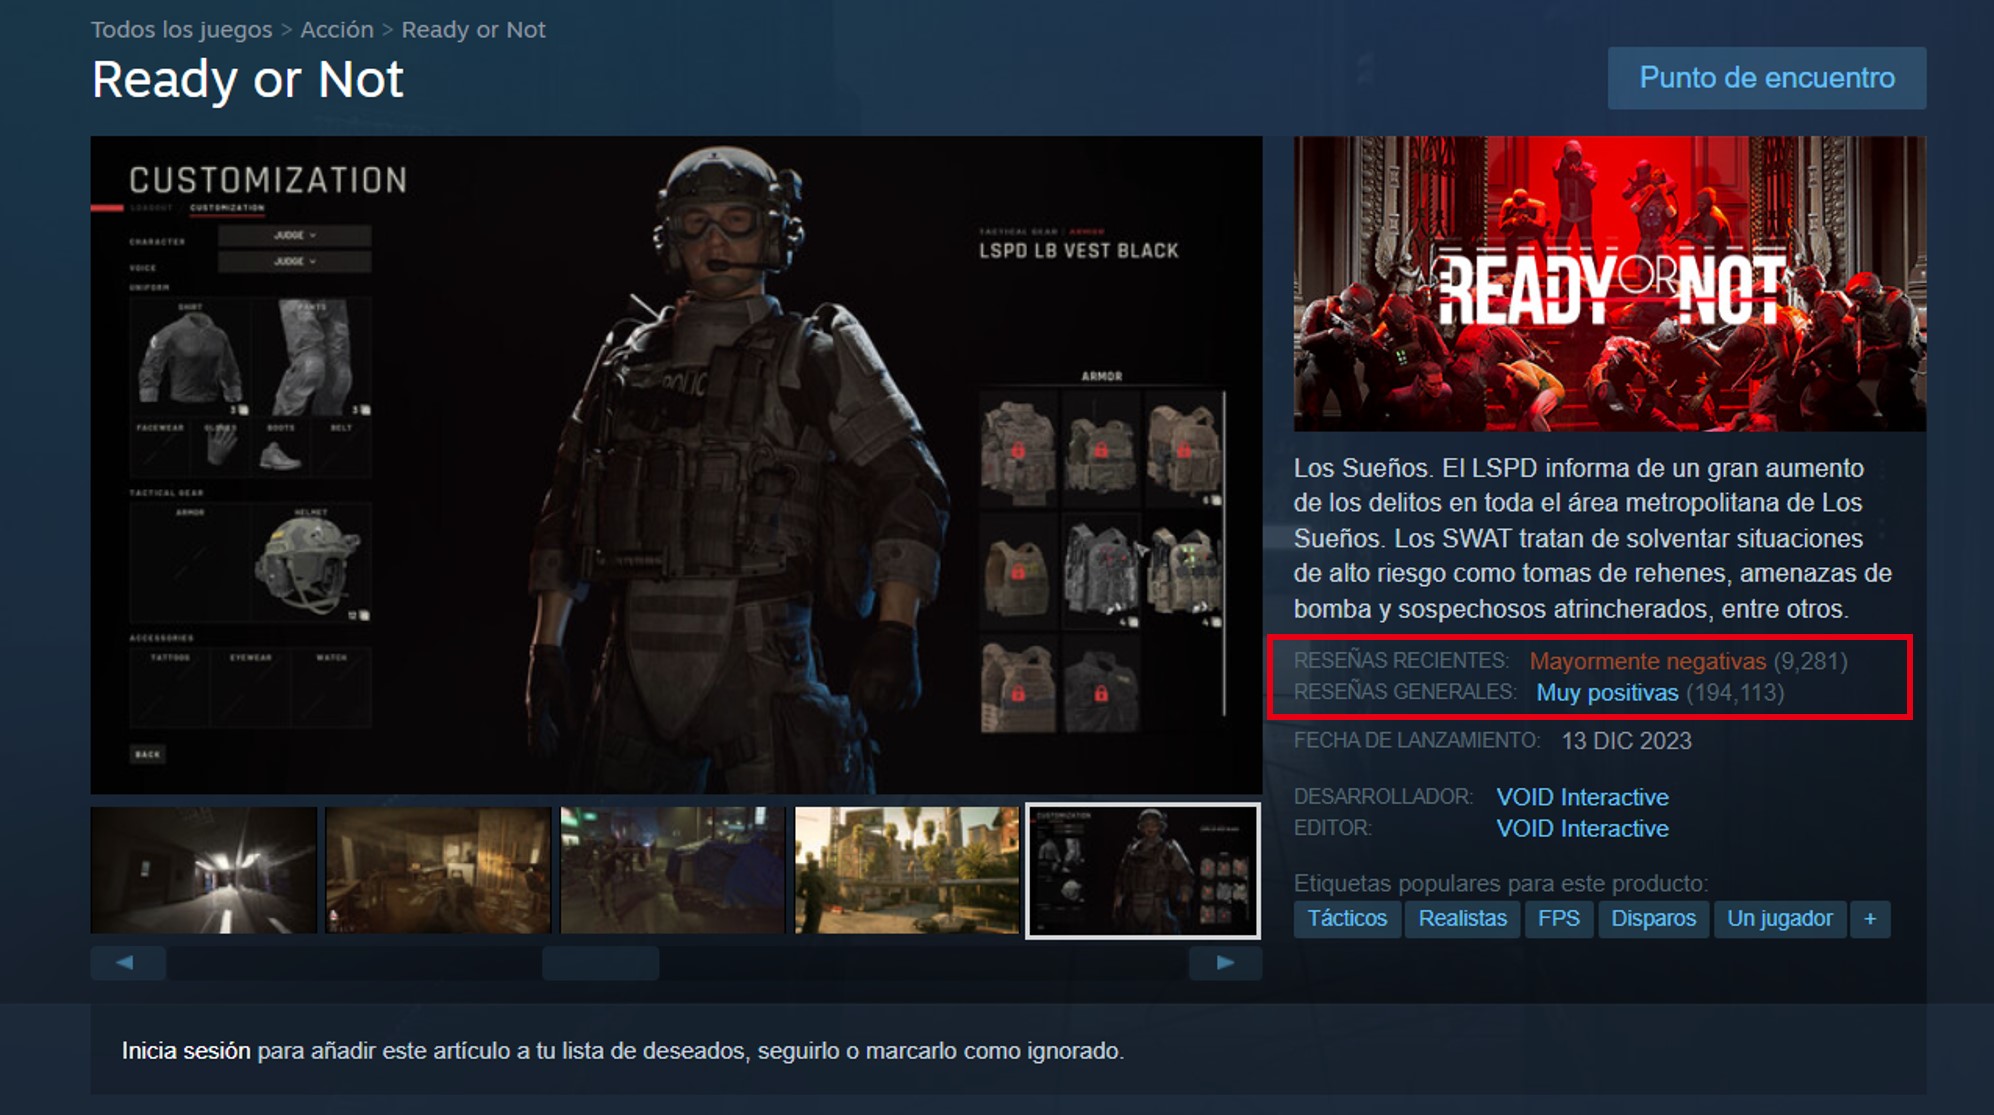Click the main customization screenshot

pyautogui.click(x=676, y=465)
